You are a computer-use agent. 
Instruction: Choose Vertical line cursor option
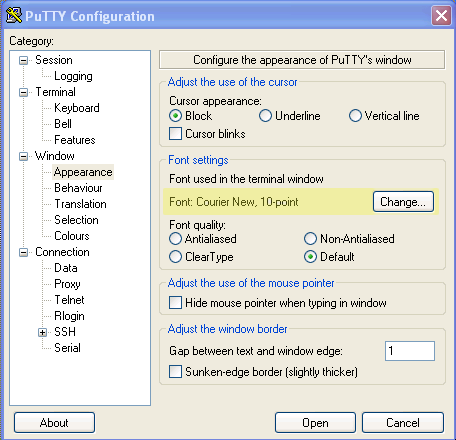tap(355, 116)
